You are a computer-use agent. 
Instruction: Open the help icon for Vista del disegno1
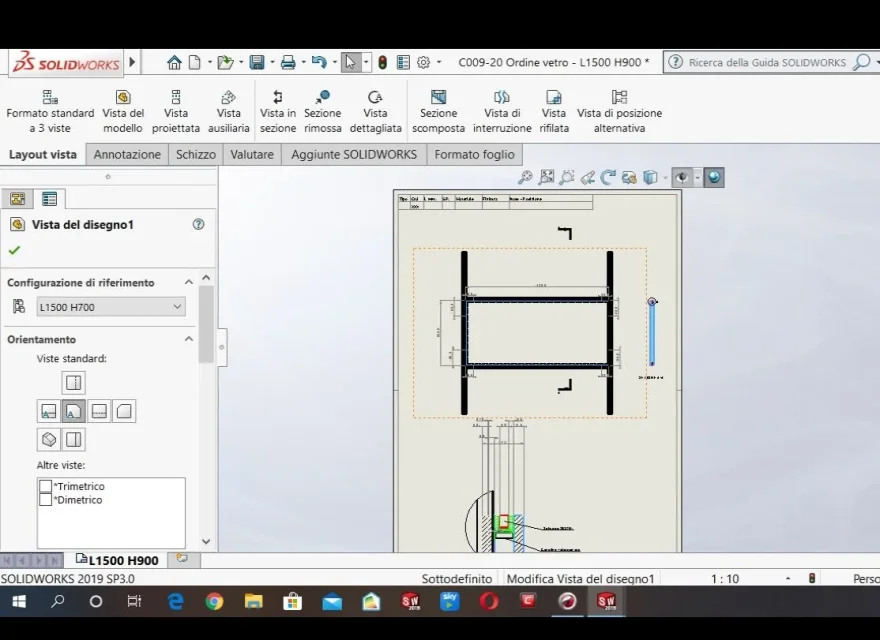pyautogui.click(x=198, y=224)
